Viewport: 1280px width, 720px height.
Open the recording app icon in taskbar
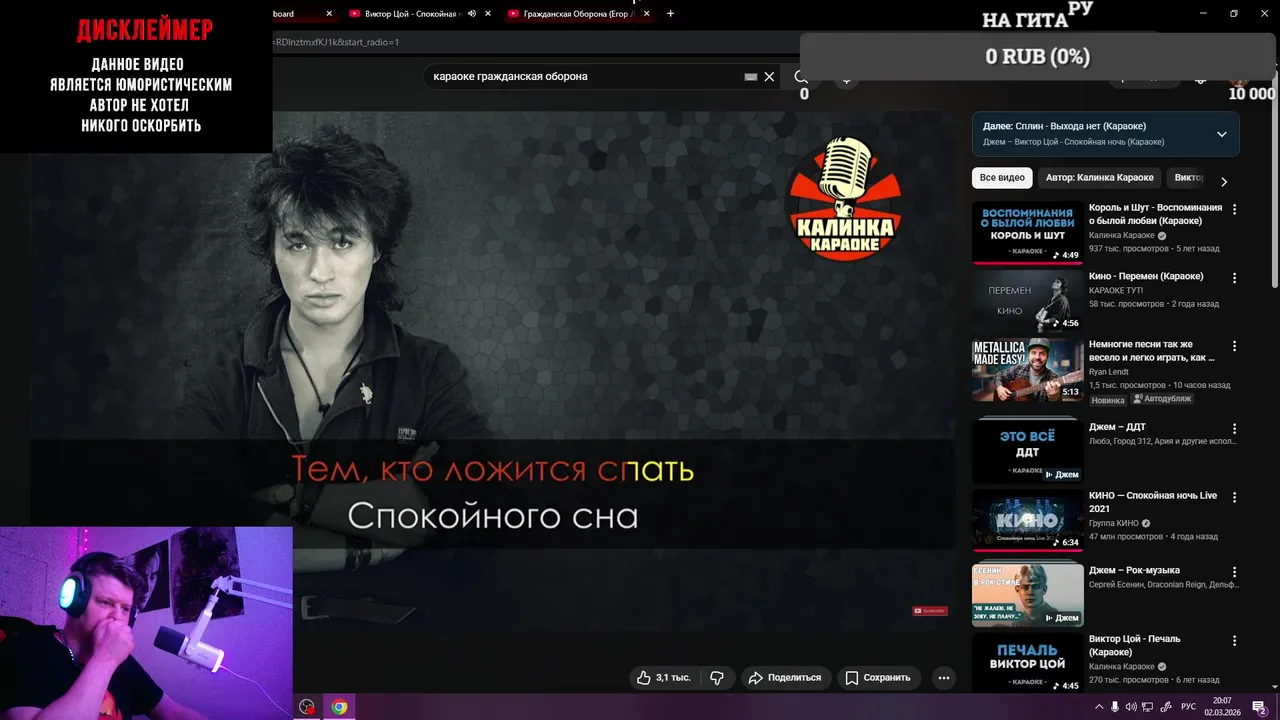click(x=307, y=707)
